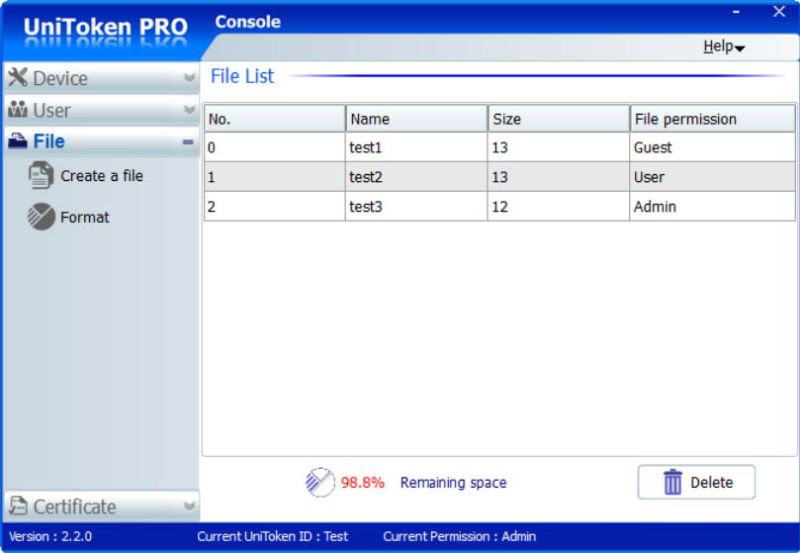Click the Certificate document icon
Viewport: 800px width, 553px height.
pyautogui.click(x=18, y=506)
